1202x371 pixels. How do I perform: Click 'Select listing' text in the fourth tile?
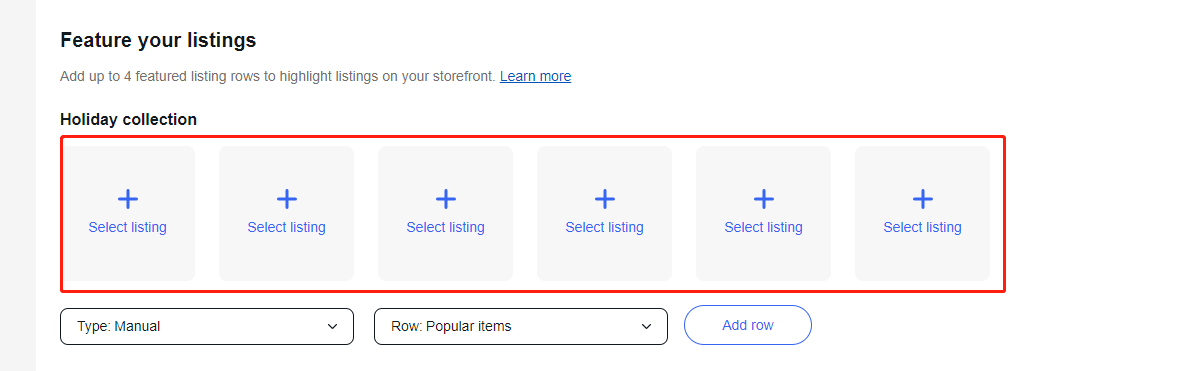[605, 227]
